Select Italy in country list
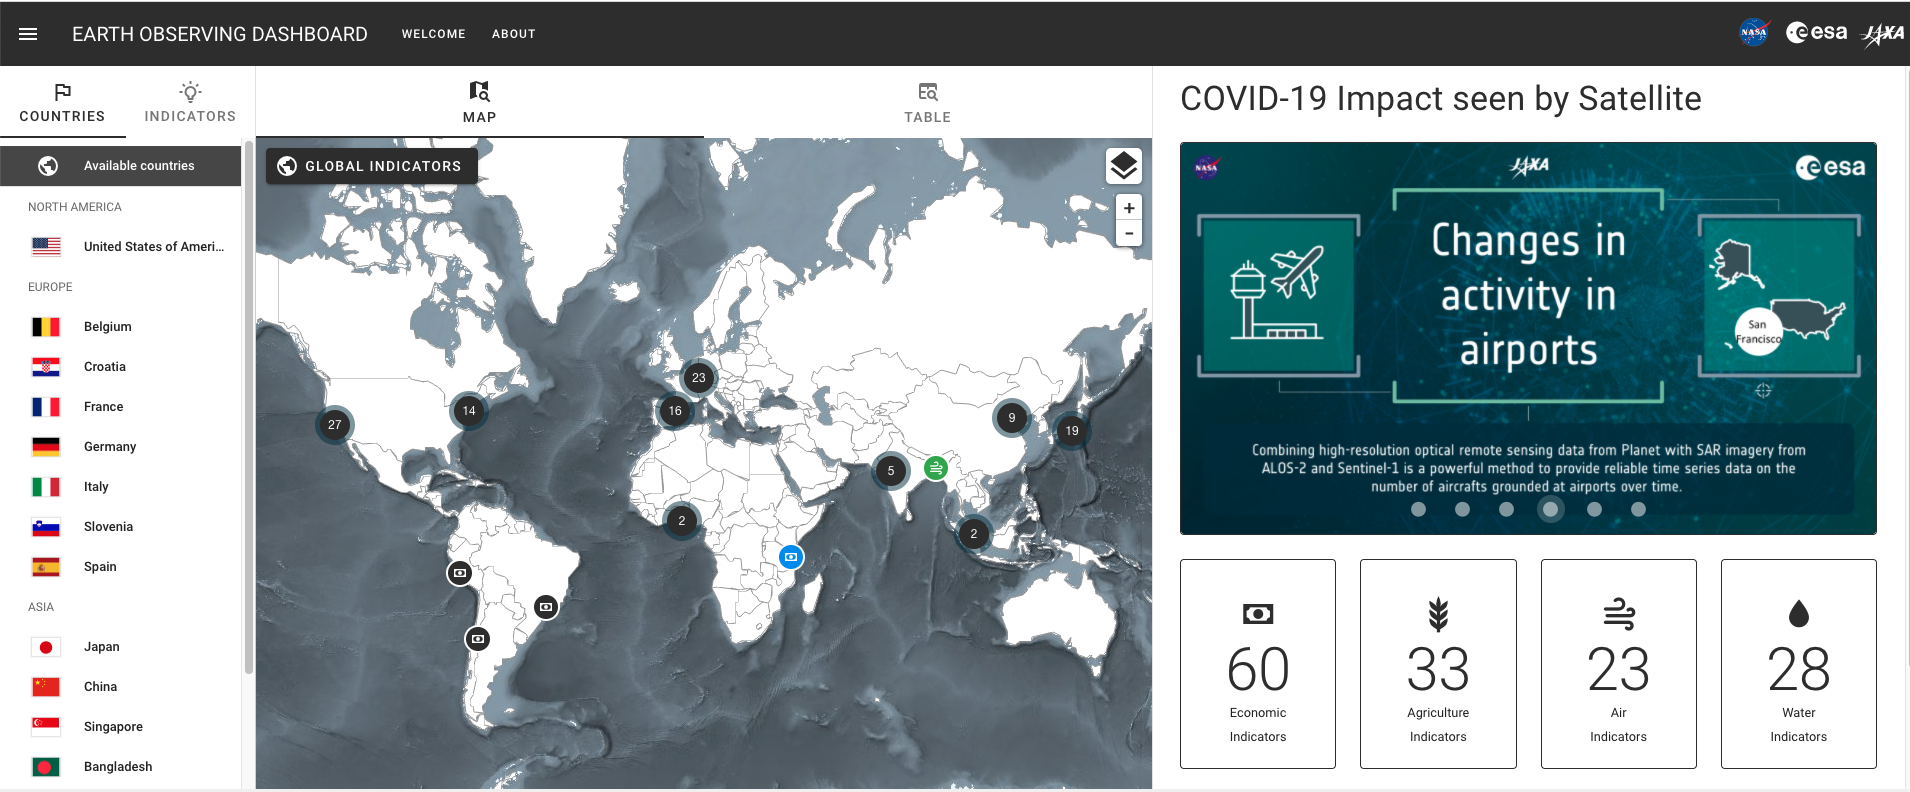 pos(120,487)
